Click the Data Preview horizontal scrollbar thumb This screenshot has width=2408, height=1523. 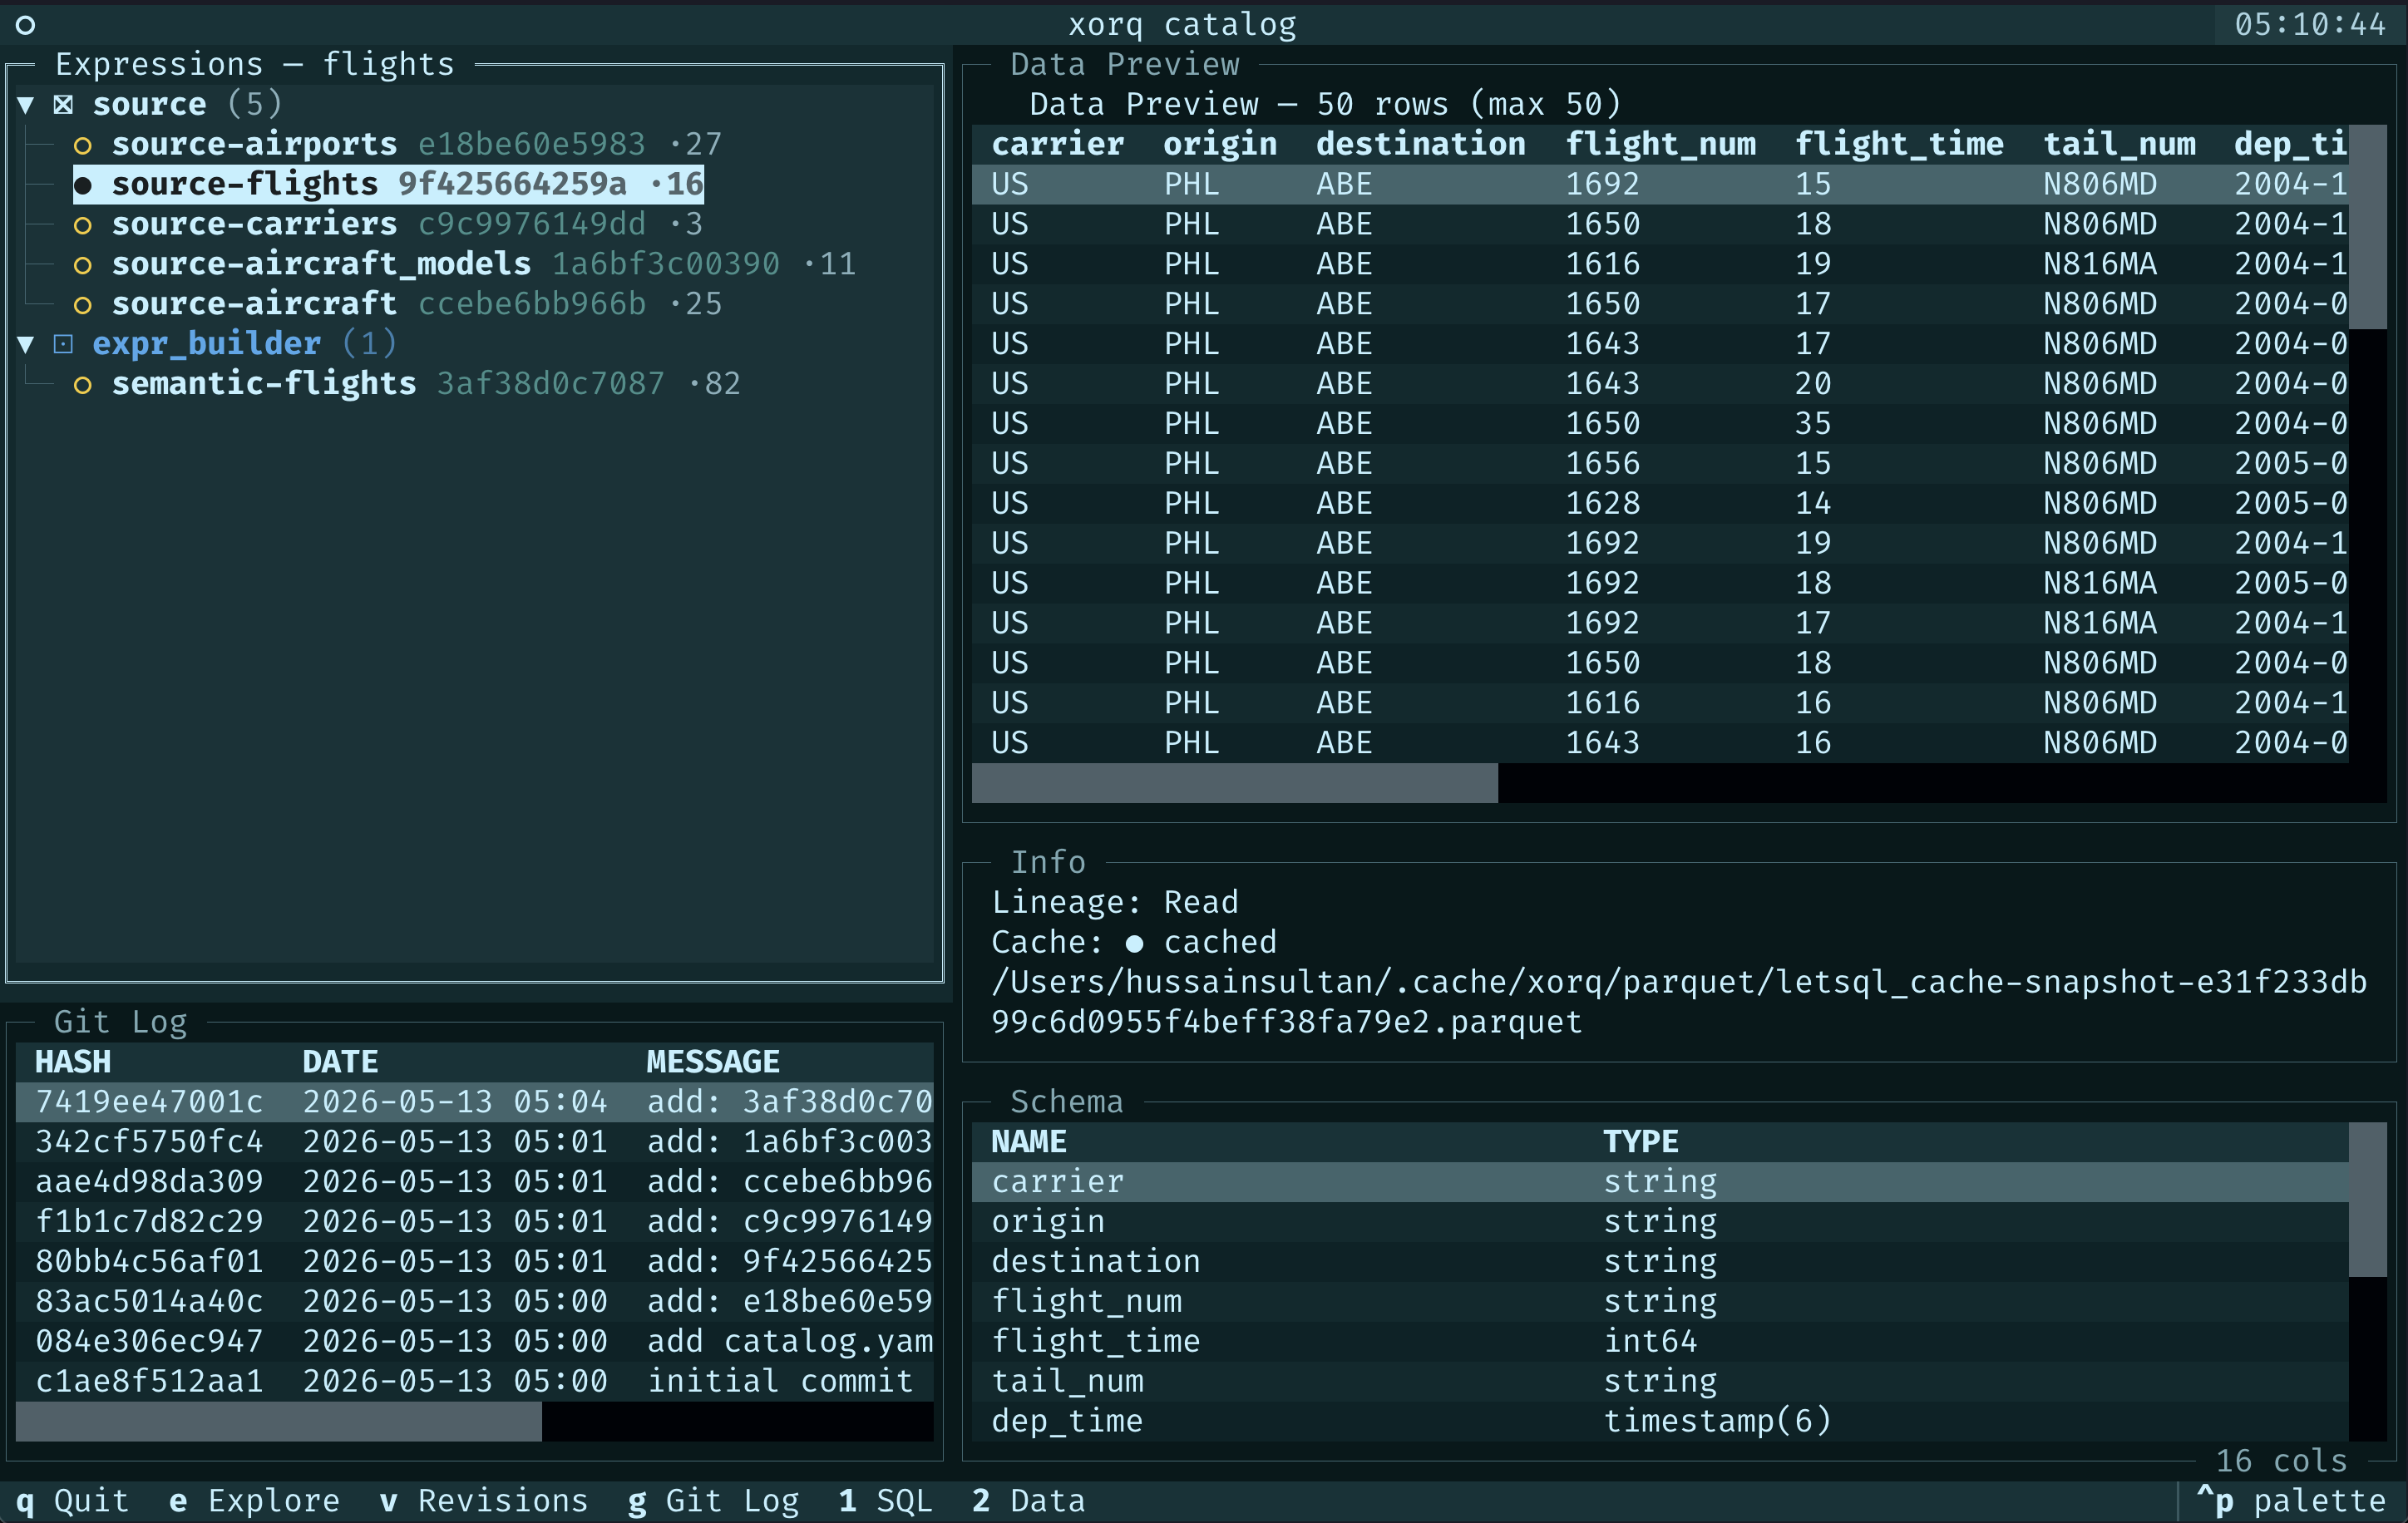click(x=1235, y=783)
